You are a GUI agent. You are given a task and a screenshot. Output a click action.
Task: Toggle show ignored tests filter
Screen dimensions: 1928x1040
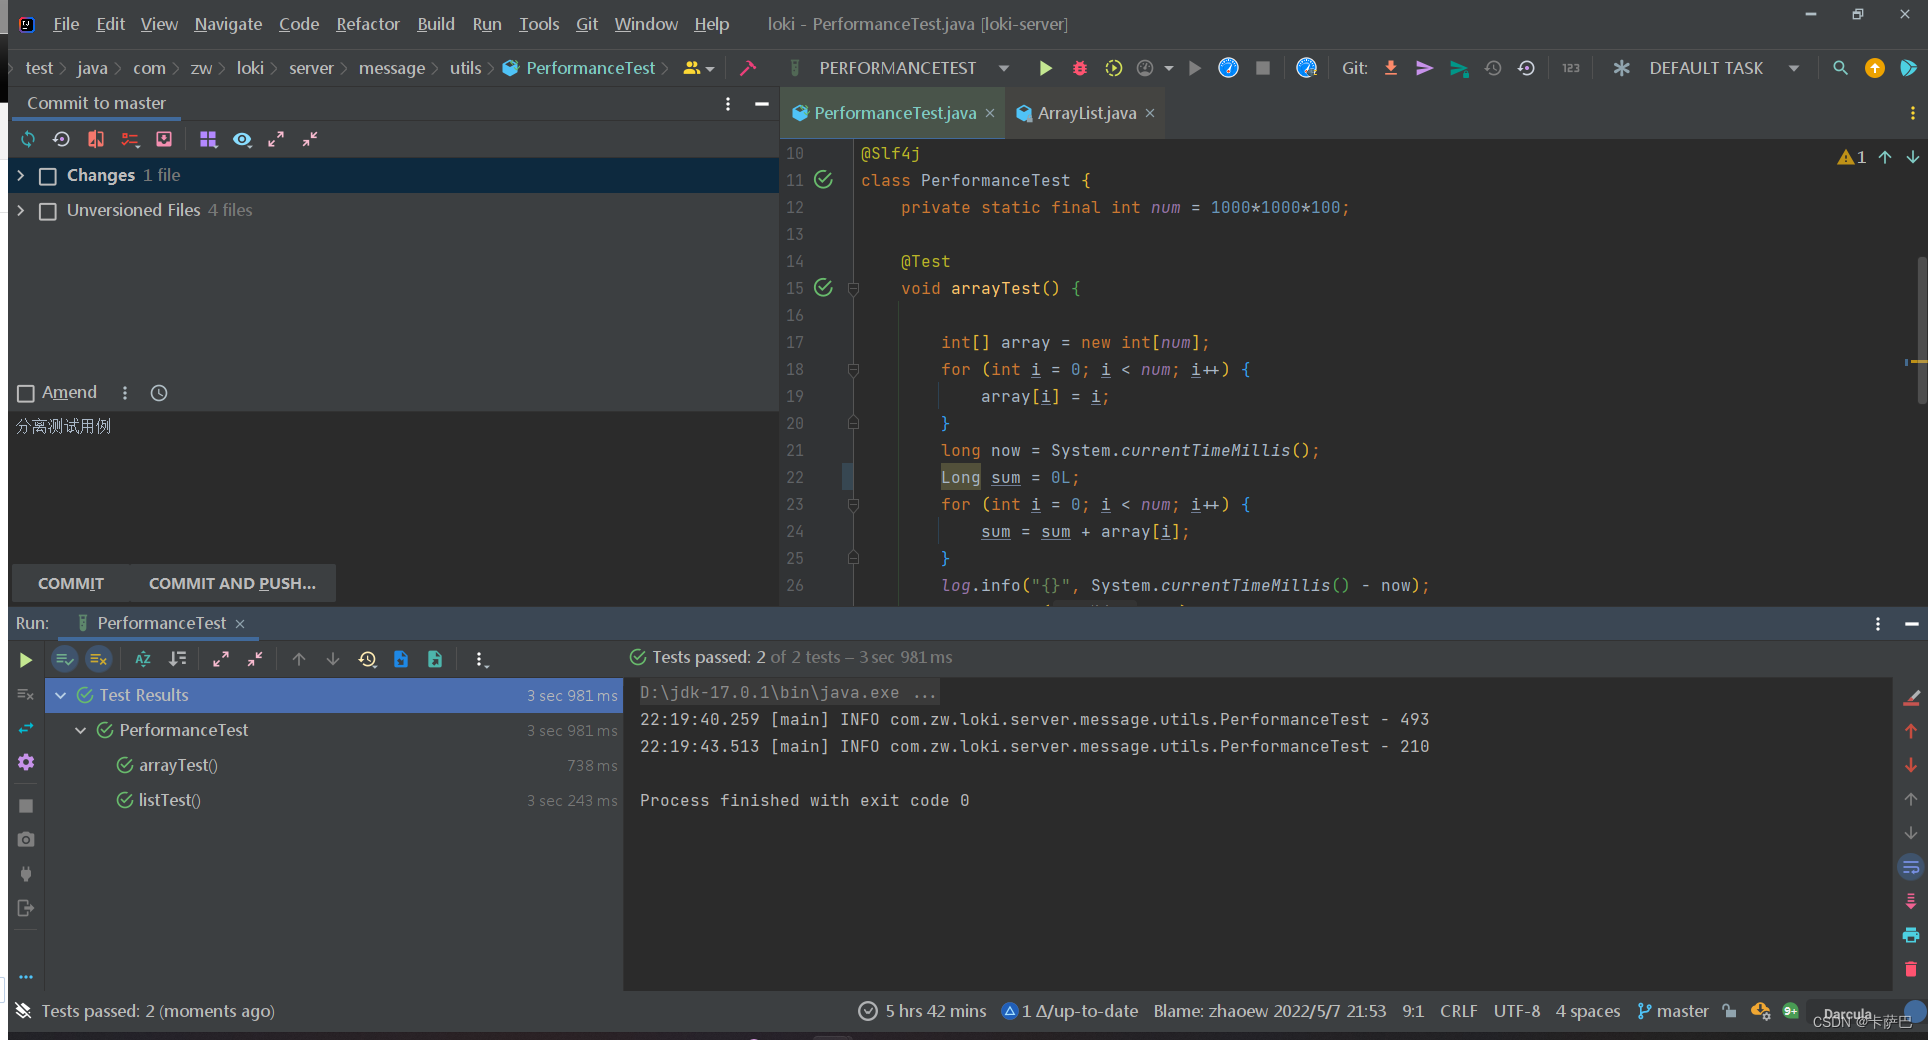pos(98,659)
